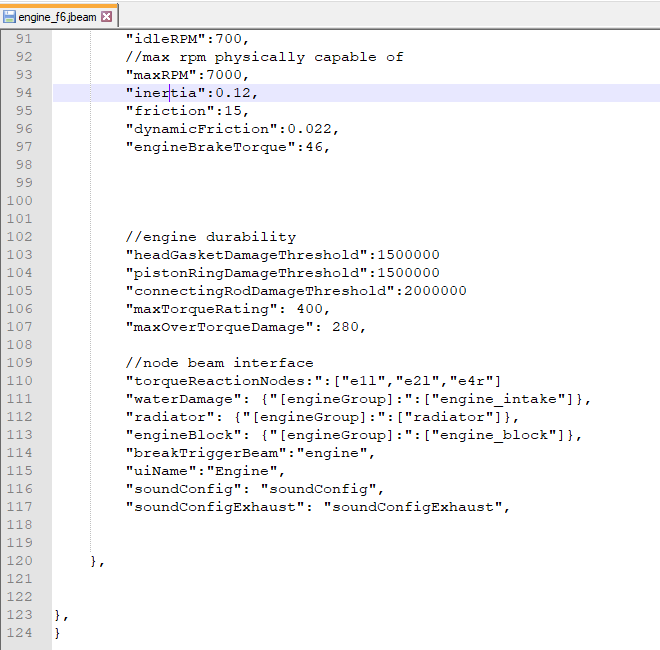
Task: Click the "connectingRodDamageThreshold":2000000 line
Action: pyautogui.click(x=296, y=291)
